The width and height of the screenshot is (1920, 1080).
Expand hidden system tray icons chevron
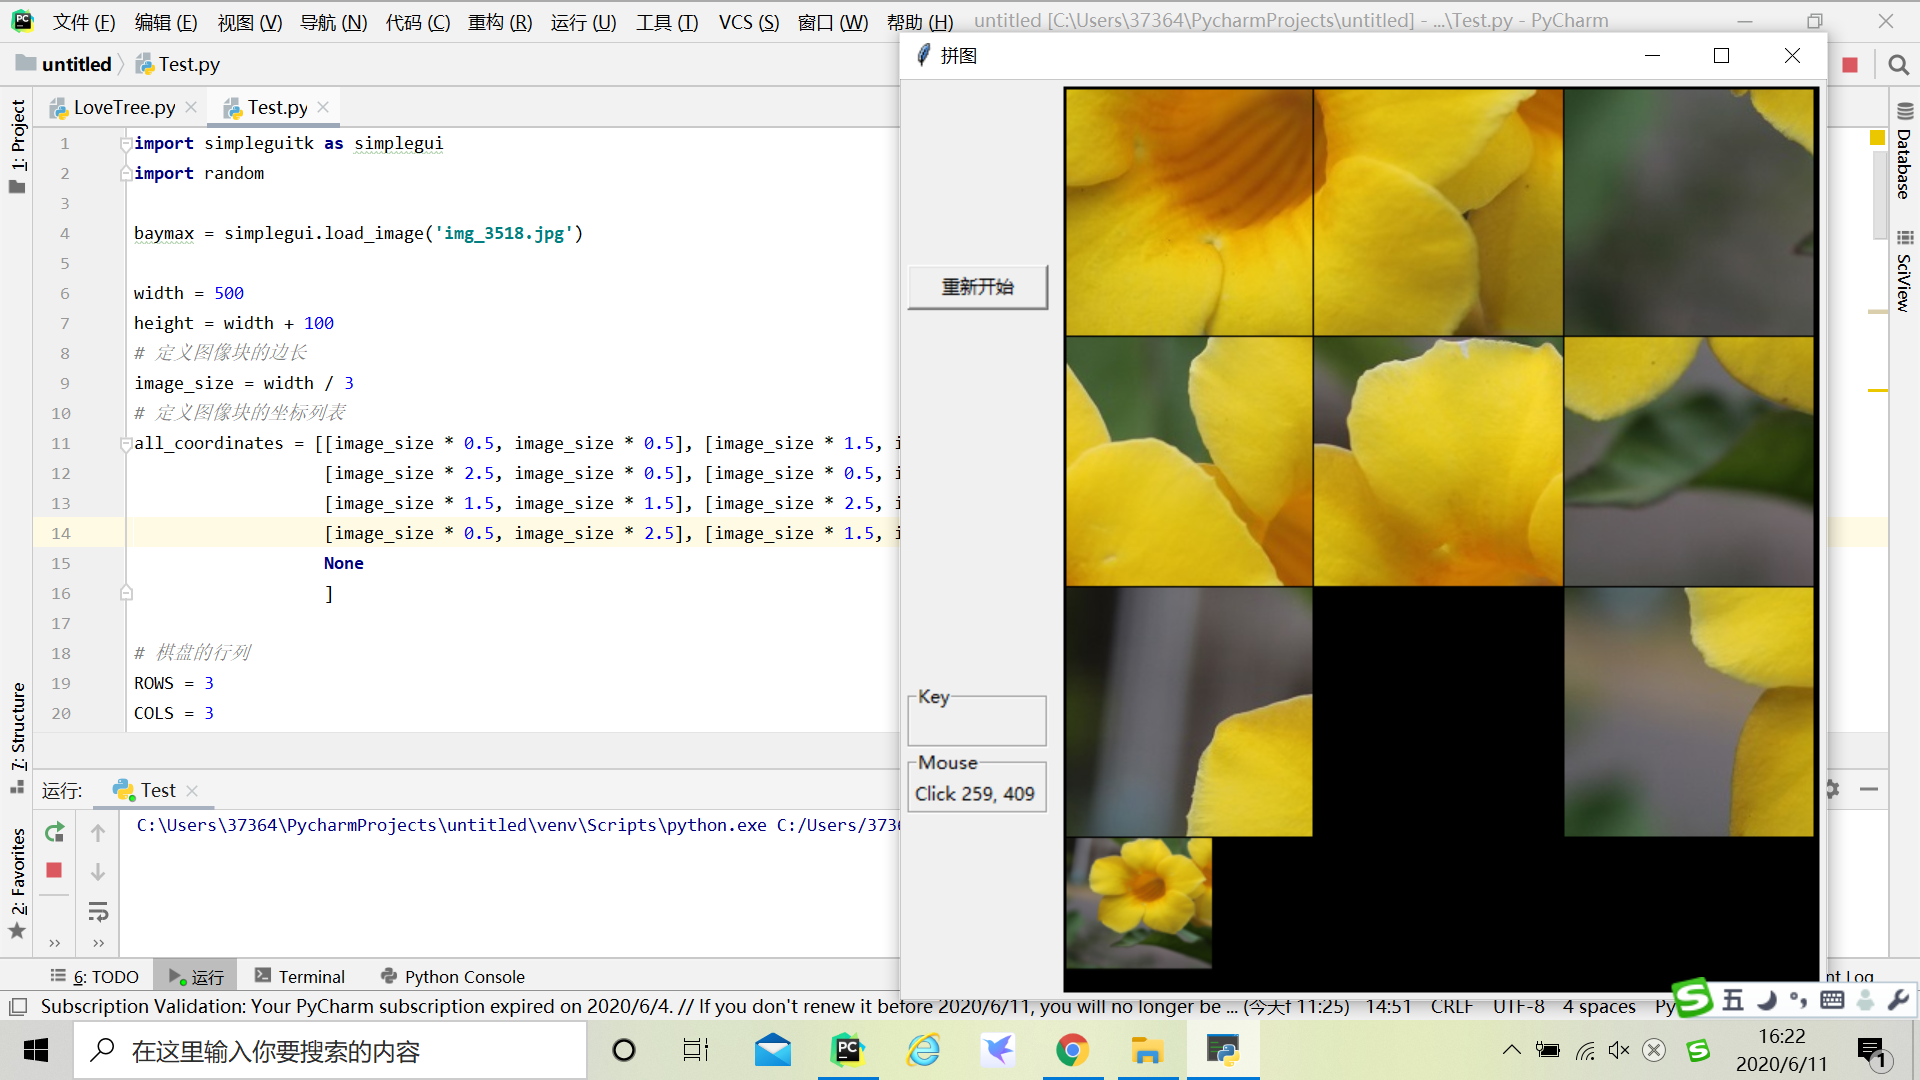(x=1511, y=1050)
